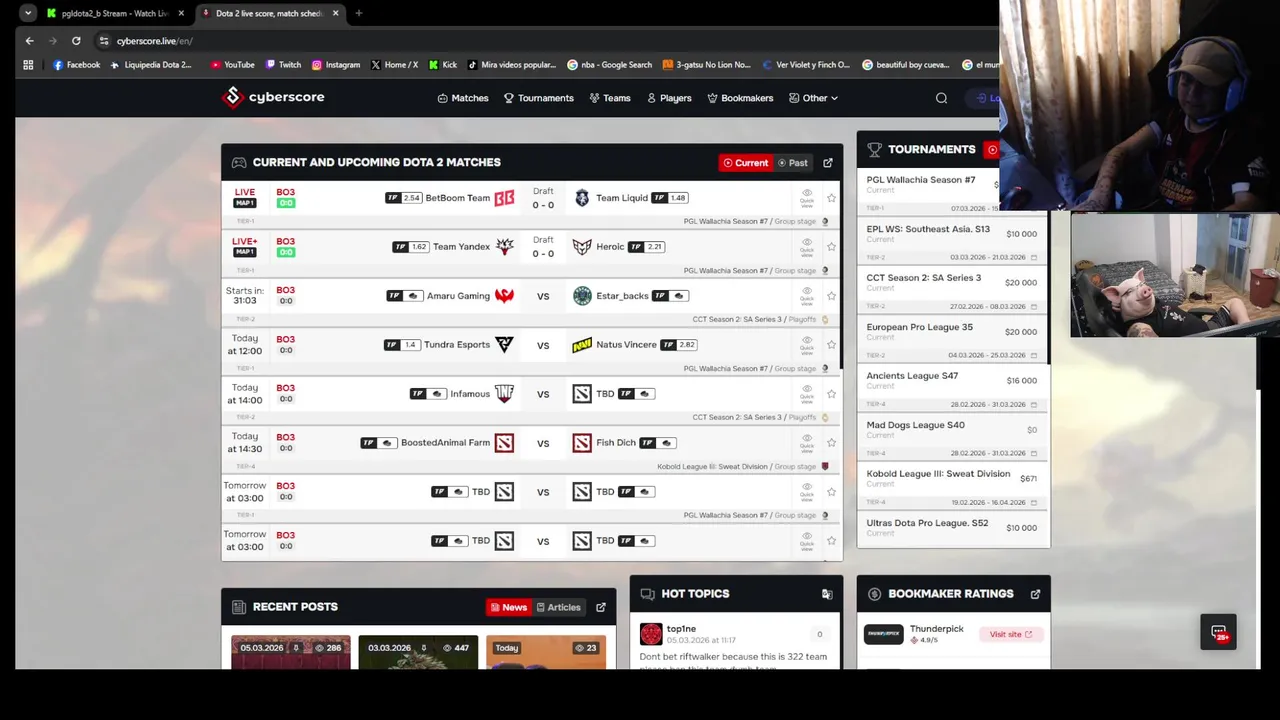Toggle Past matches filter
1280x720 pixels.
793,163
